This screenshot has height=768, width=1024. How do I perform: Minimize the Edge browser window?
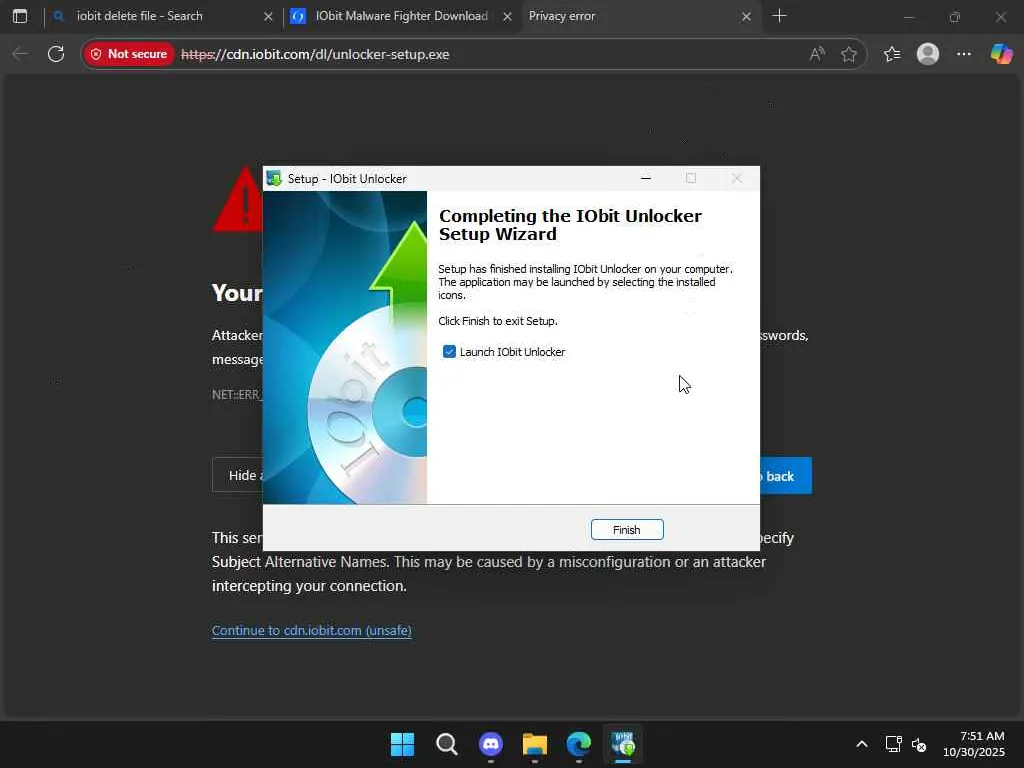(909, 16)
